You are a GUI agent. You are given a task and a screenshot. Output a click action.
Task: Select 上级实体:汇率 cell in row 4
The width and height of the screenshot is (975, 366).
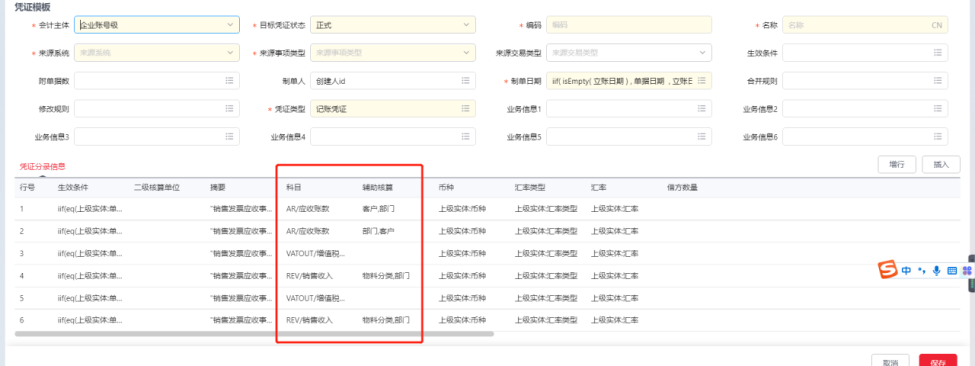point(614,276)
